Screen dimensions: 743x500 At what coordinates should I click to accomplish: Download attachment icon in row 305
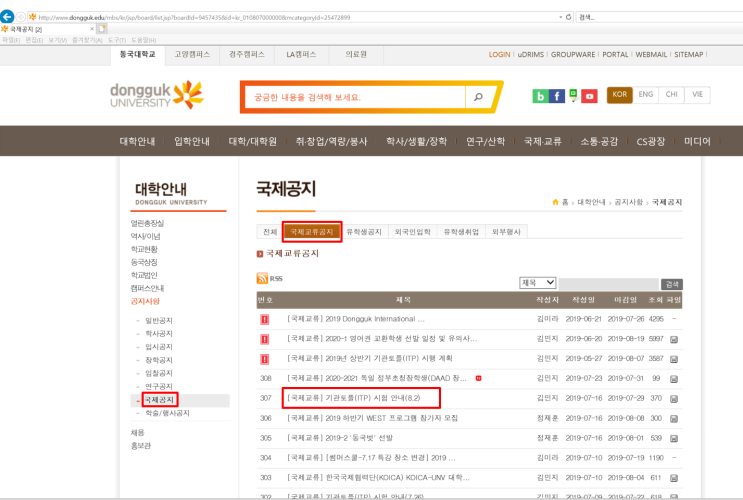coord(674,438)
